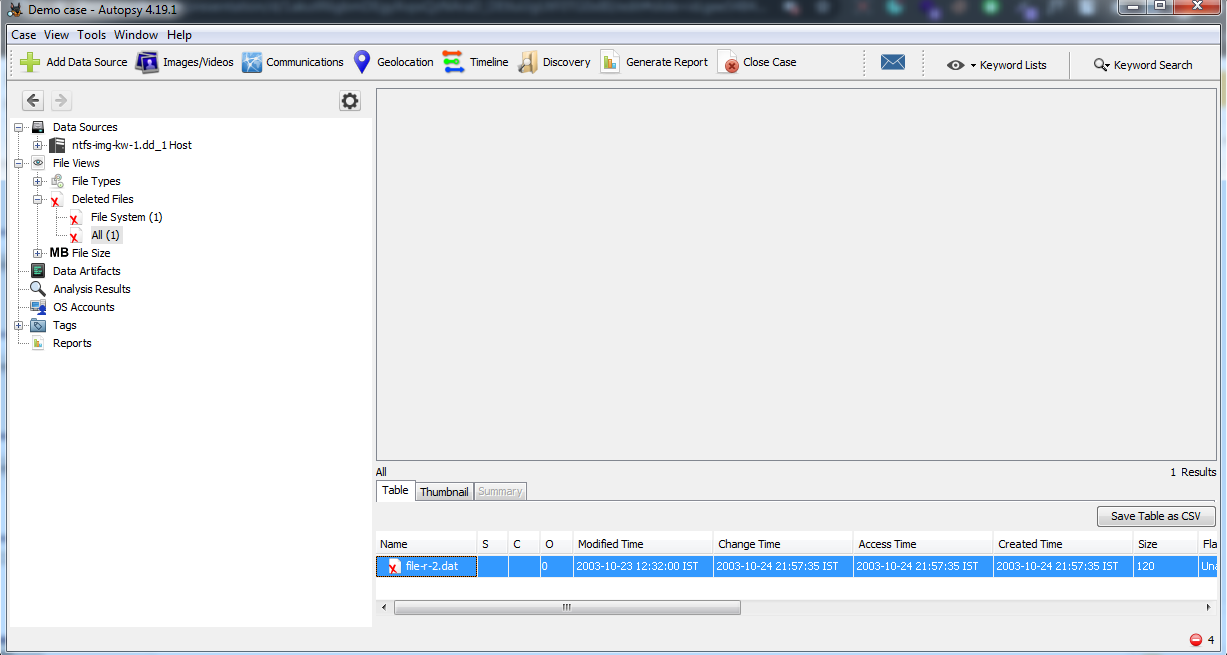Screen dimensions: 1227x655
Task: Click the Keyword Search magnifier icon
Action: click(1101, 65)
